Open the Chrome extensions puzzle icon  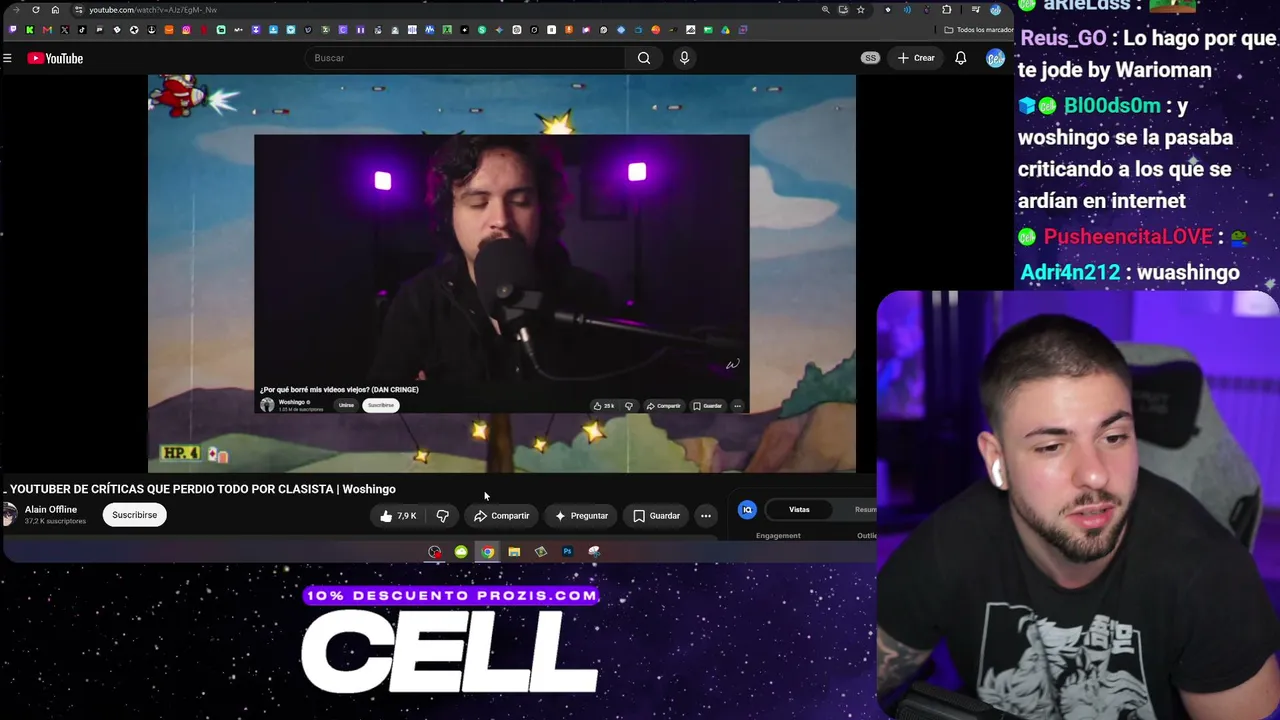tap(946, 10)
